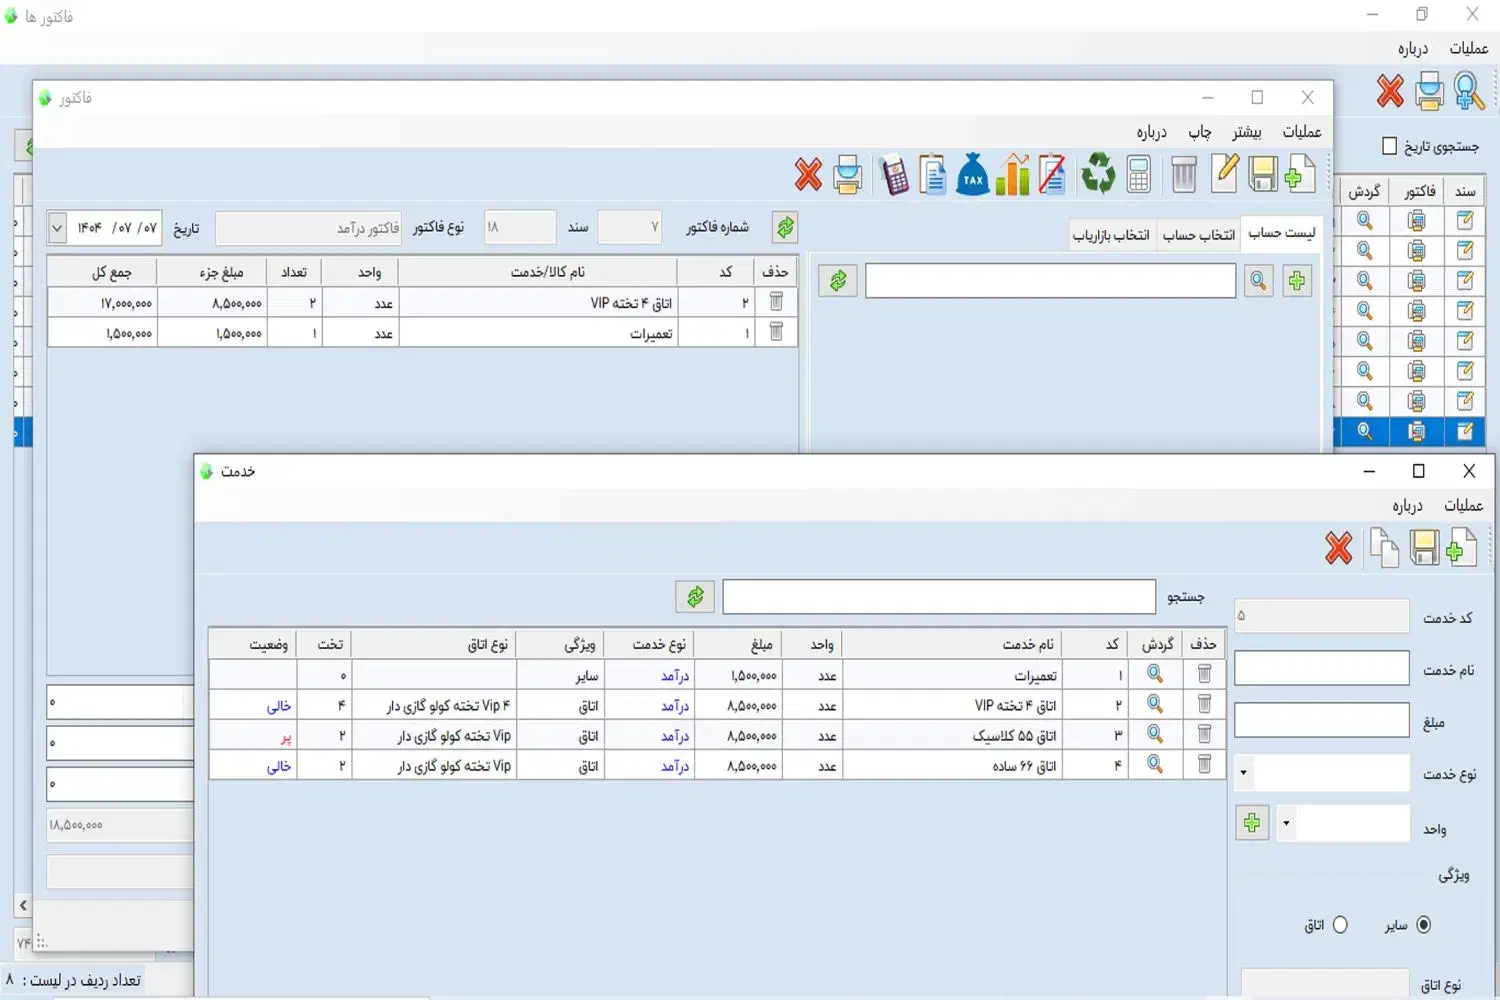Open the نوع خدمت dropdown
Viewport: 1500px width, 1000px height.
coord(1244,773)
